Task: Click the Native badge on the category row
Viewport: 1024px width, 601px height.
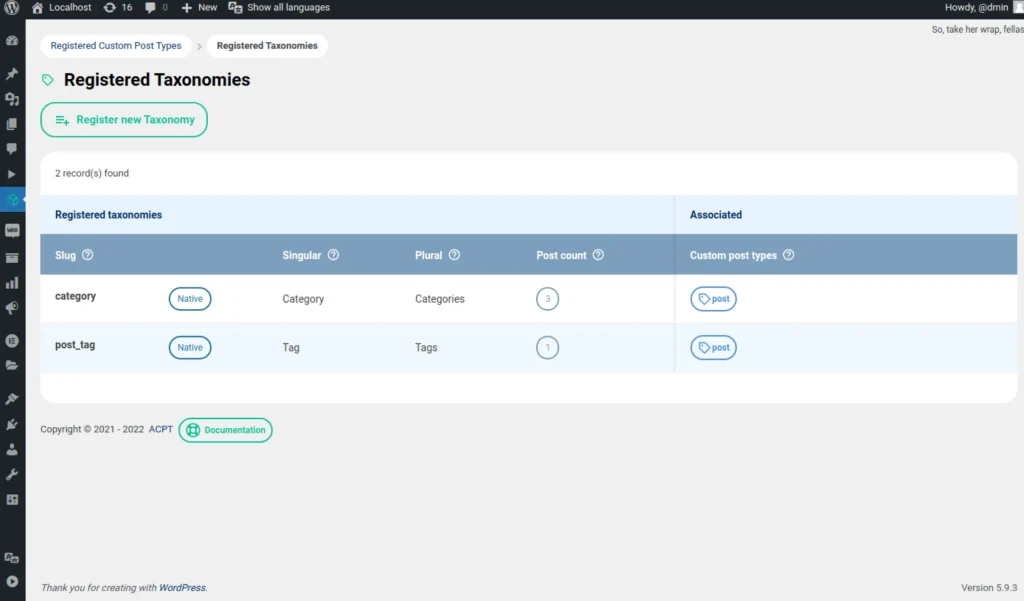Action: pos(189,298)
